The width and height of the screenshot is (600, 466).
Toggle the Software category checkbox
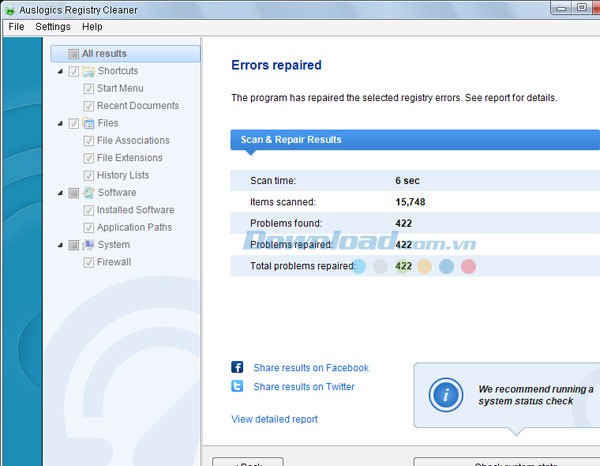click(73, 193)
